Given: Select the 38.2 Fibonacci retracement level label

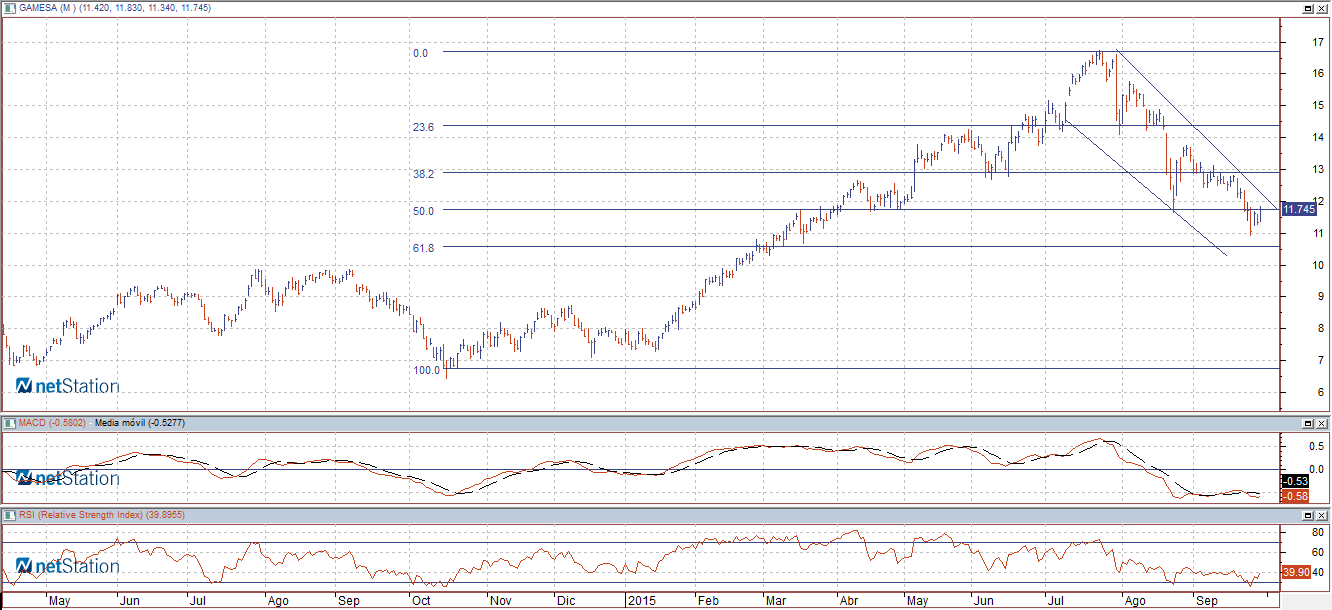Looking at the screenshot, I should click(x=423, y=173).
